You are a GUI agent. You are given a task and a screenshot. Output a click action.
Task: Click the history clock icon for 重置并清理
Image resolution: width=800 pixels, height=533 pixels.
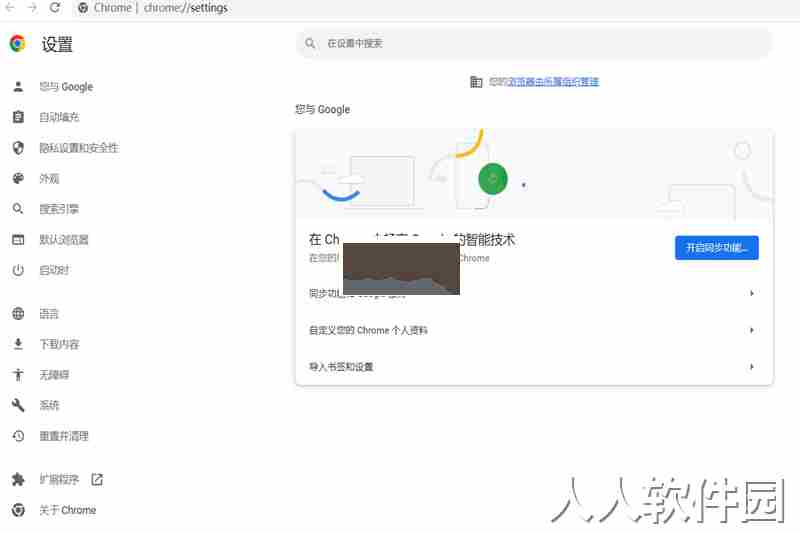18,436
